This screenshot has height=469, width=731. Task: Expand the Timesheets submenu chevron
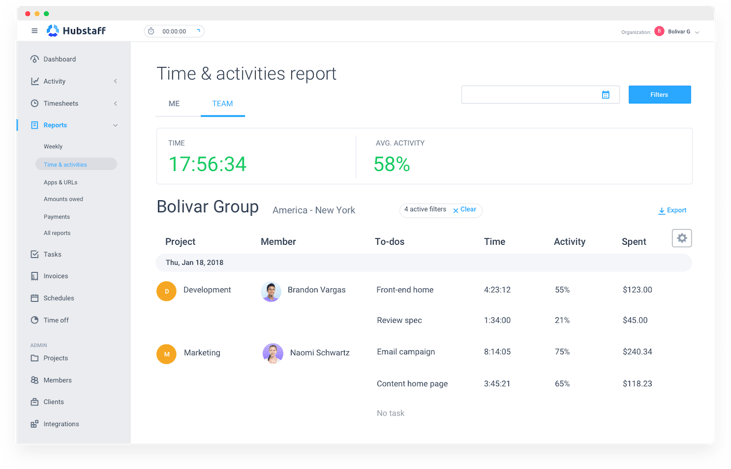coord(115,103)
